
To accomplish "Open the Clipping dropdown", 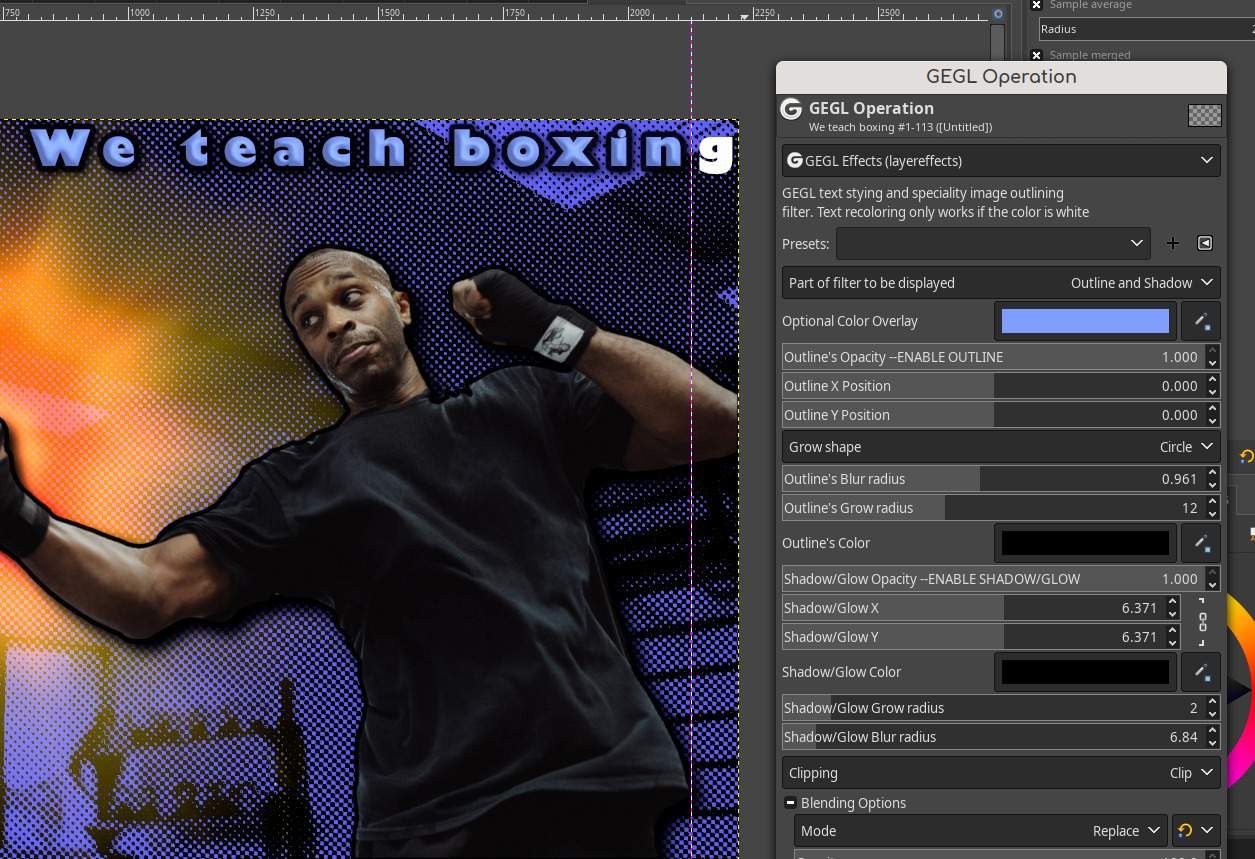I will 1001,773.
